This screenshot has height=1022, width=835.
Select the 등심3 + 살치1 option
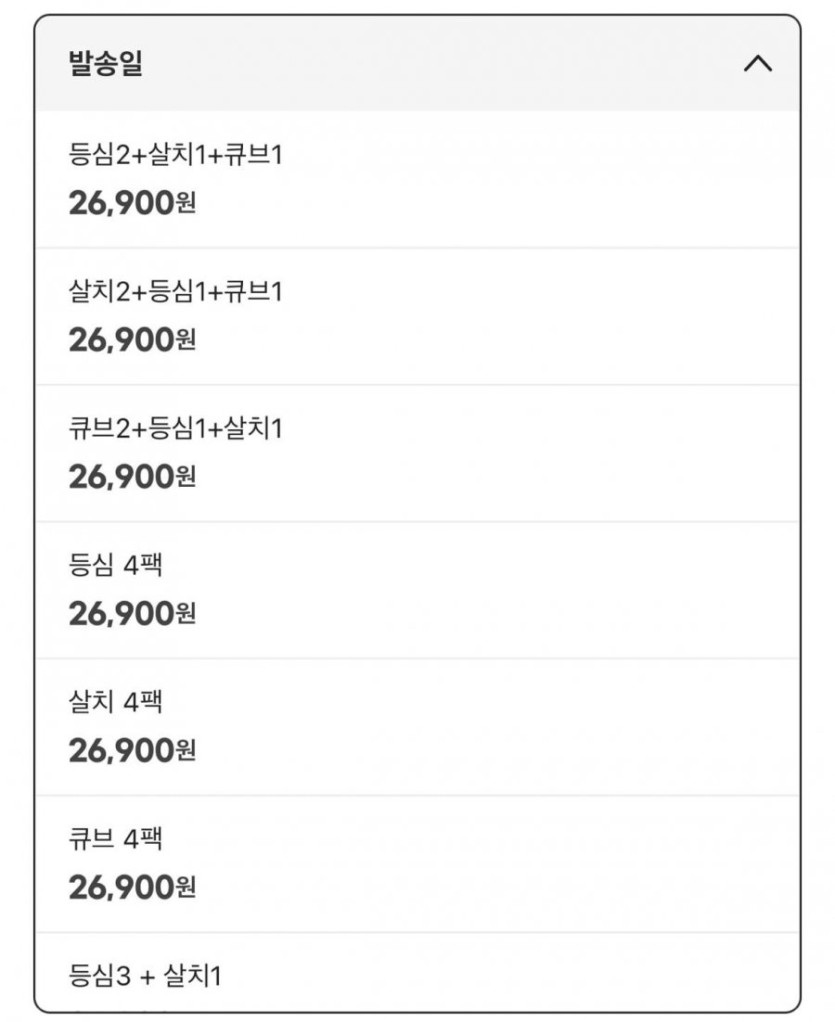pos(144,975)
